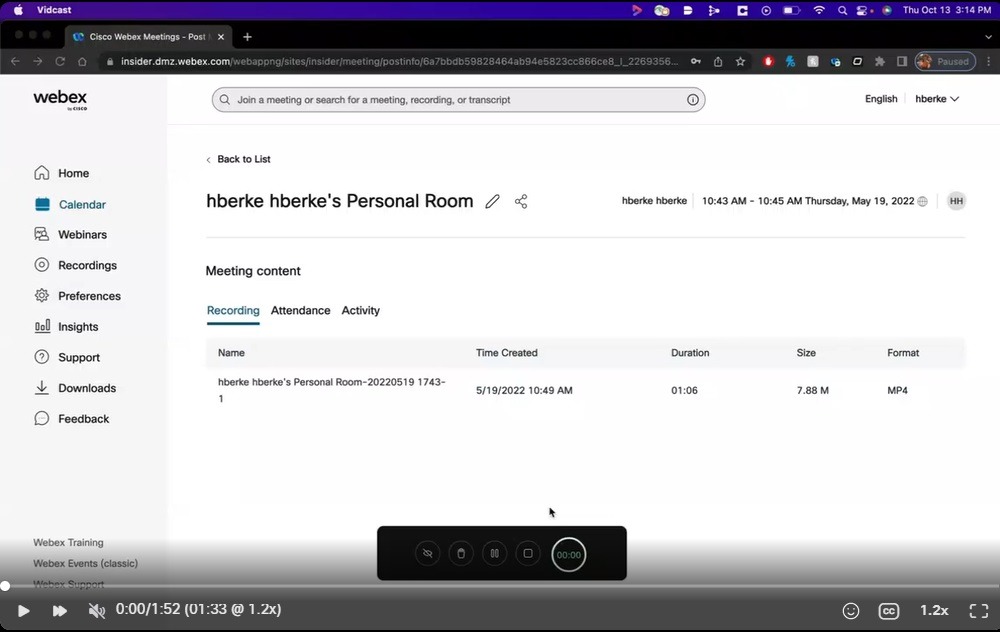Open Preferences gear in sidebar

(x=77, y=295)
